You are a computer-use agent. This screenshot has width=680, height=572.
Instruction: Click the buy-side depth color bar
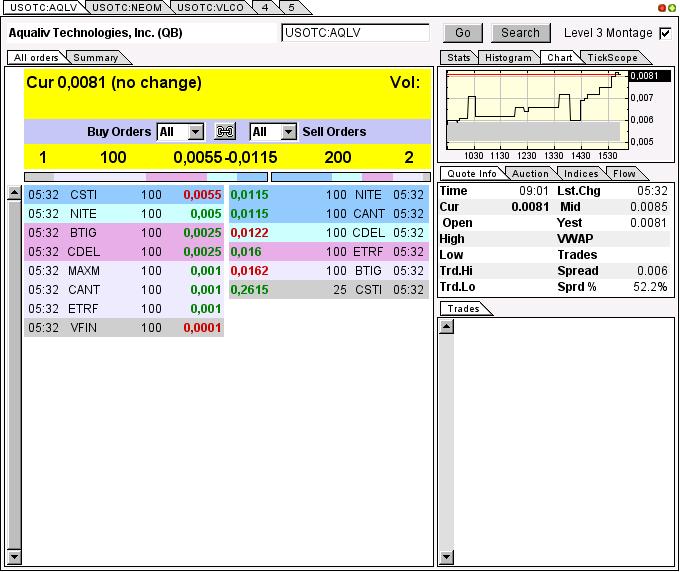pyautogui.click(x=146, y=177)
